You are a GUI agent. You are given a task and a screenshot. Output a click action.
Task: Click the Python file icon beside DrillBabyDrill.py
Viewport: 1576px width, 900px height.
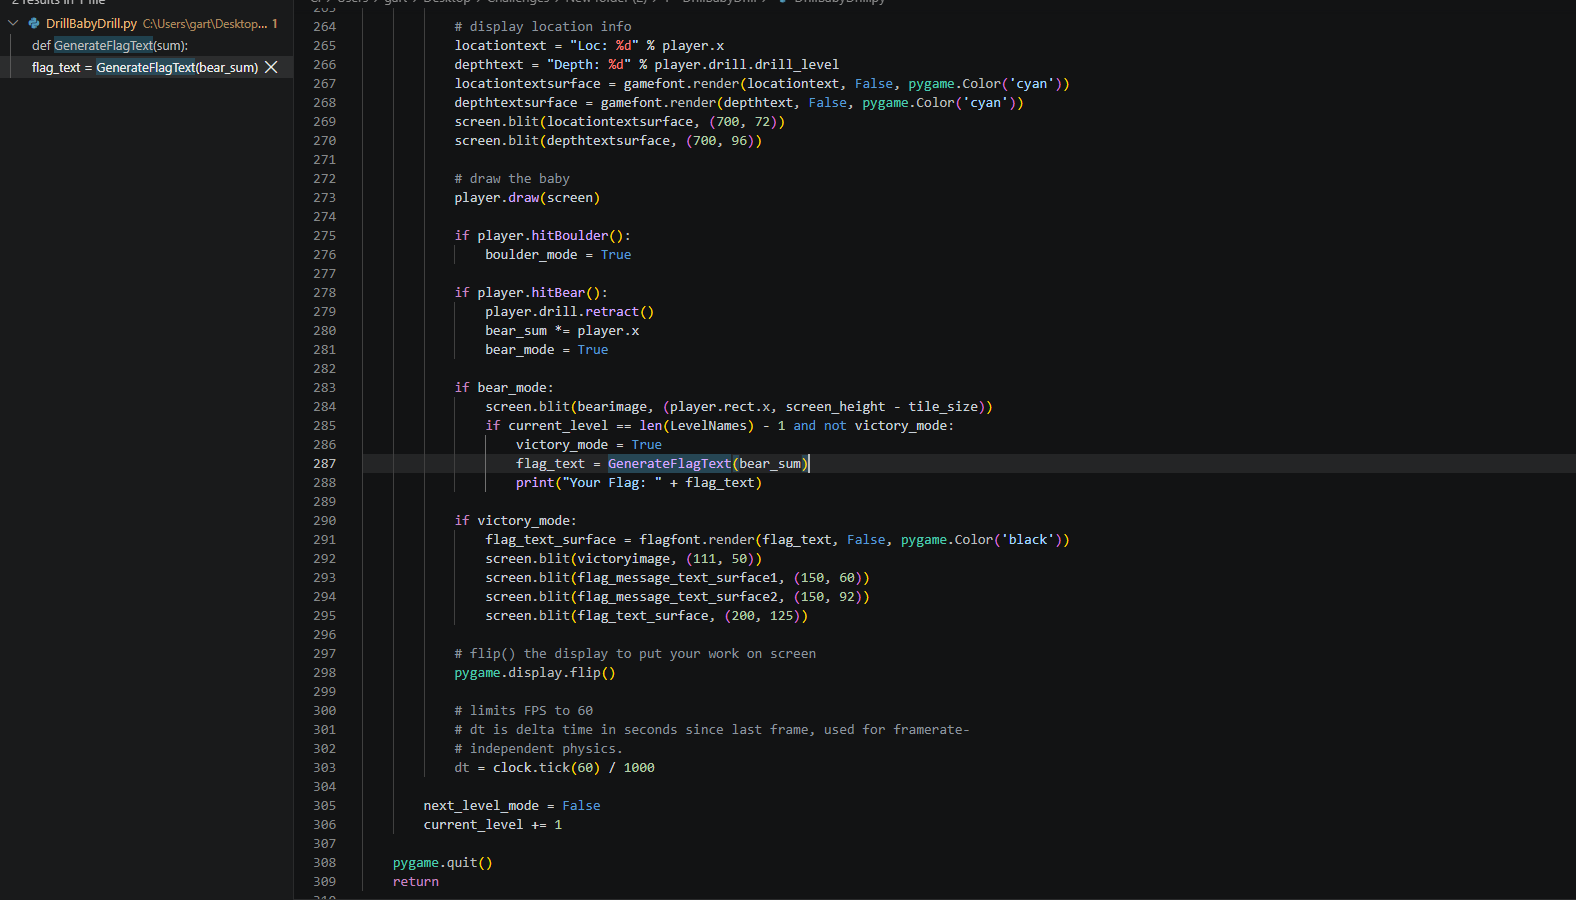click(x=34, y=23)
